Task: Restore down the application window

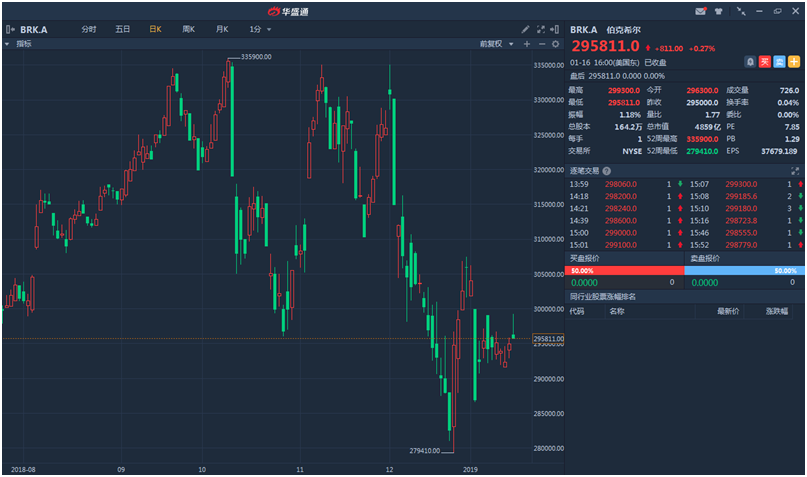Action: point(777,11)
